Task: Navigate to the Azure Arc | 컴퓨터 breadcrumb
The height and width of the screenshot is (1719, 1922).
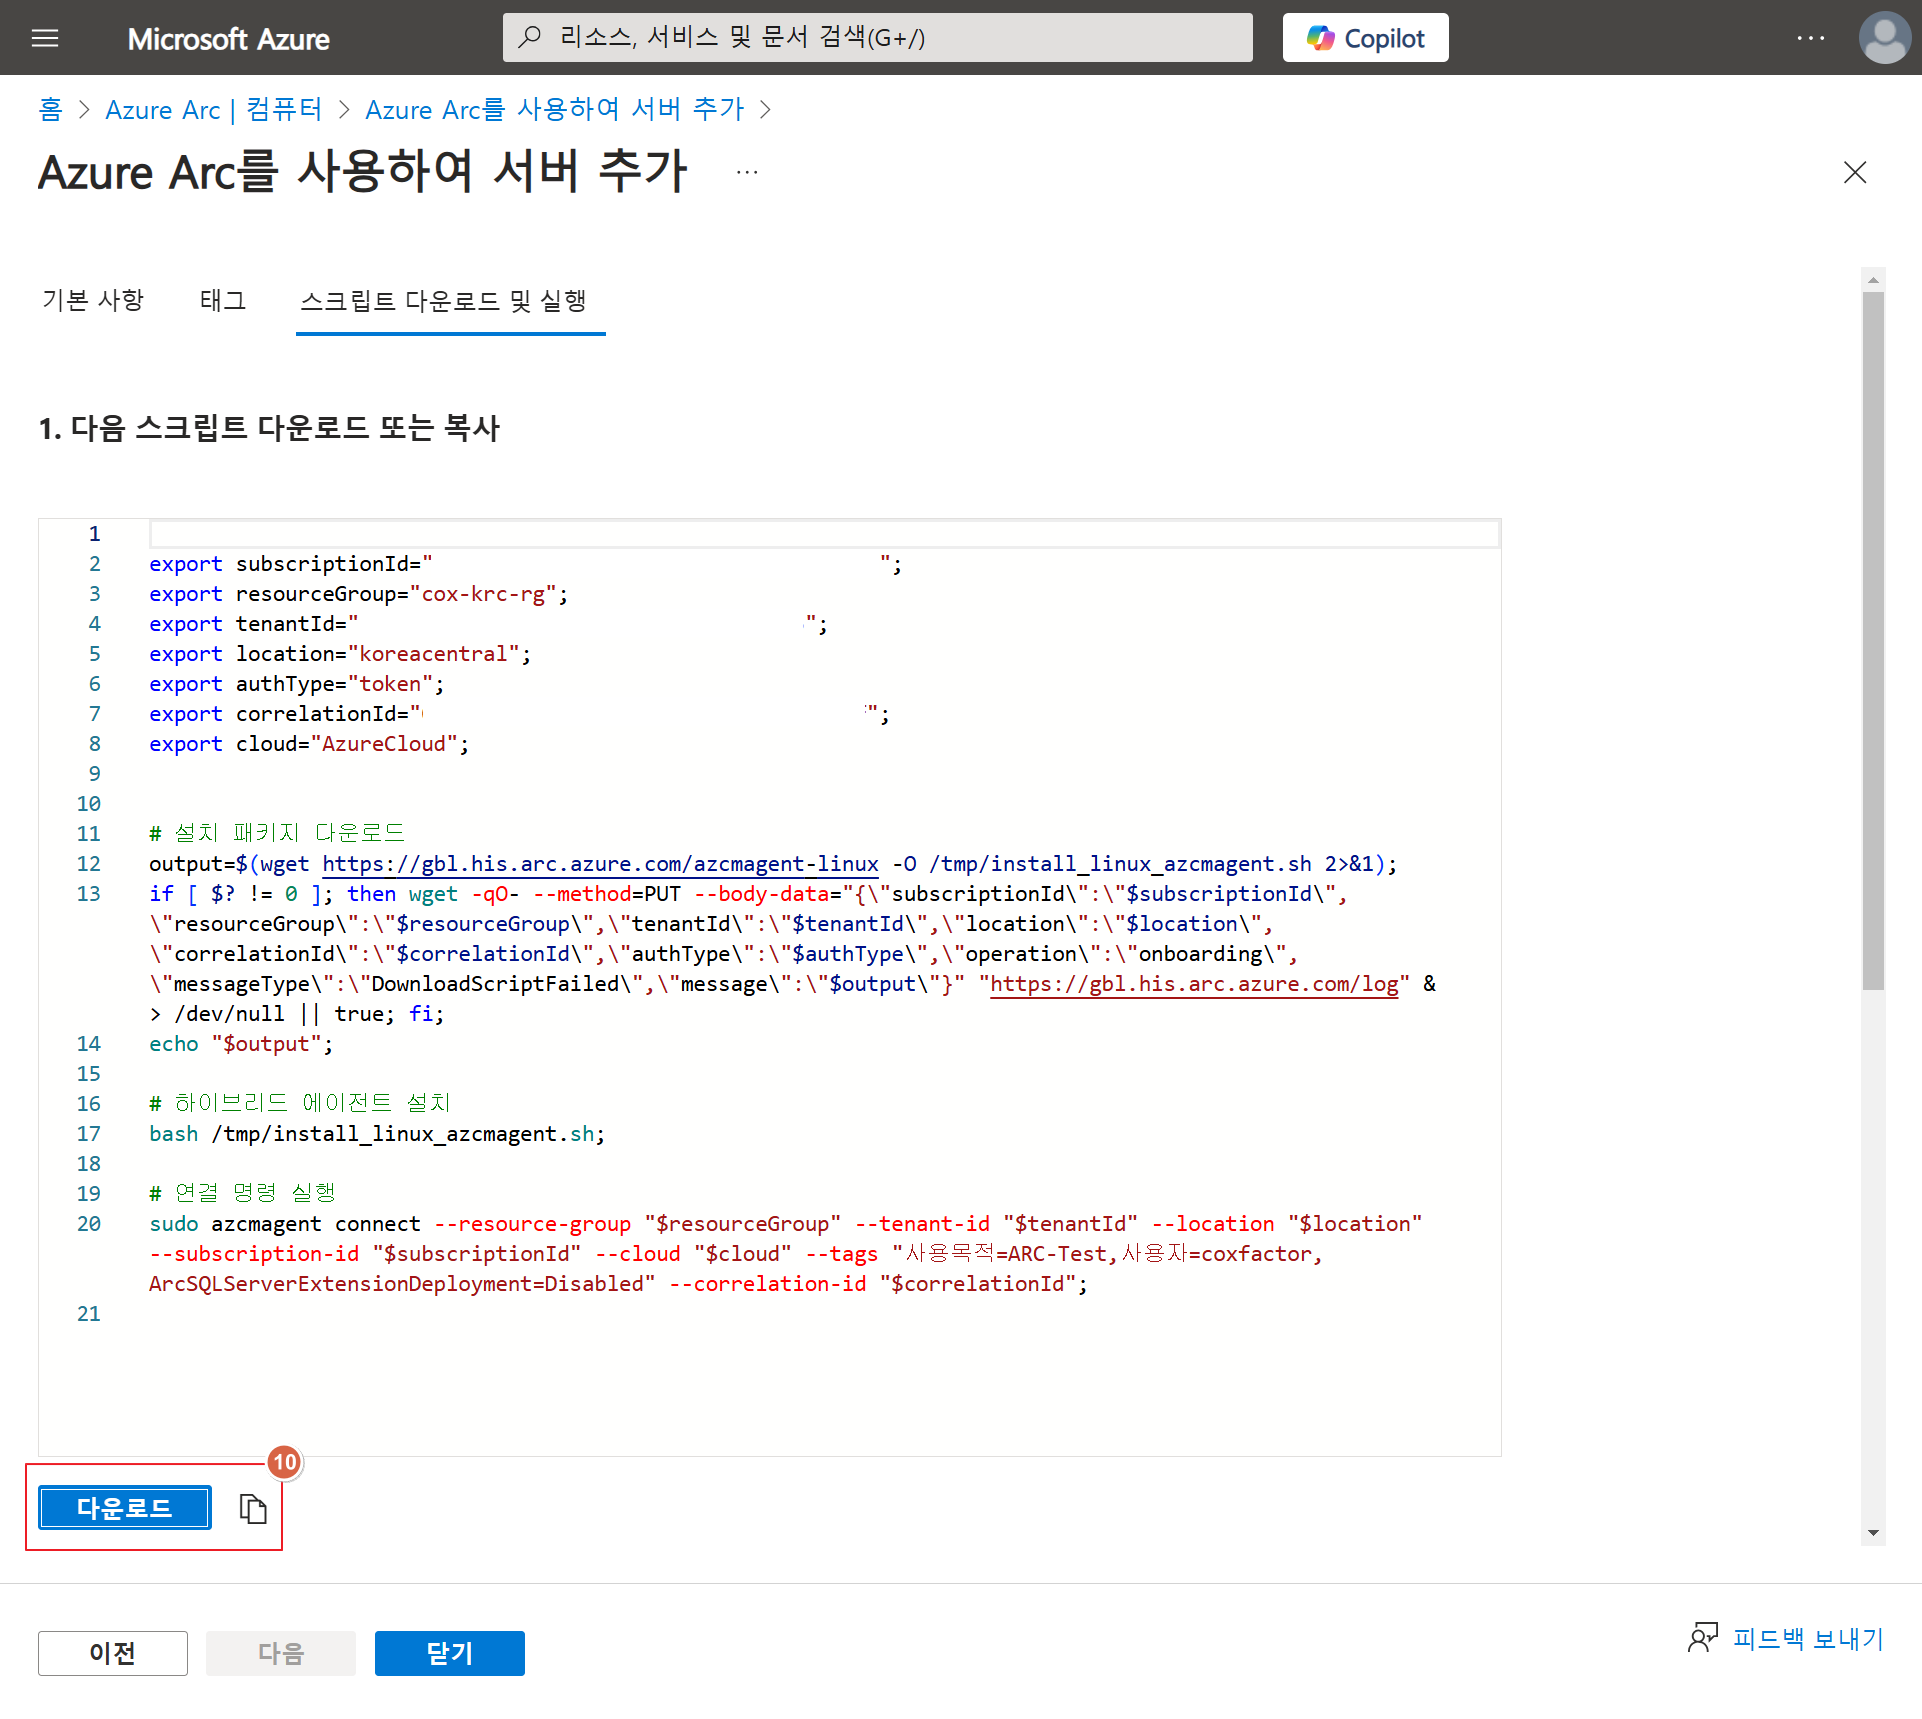Action: 213,109
